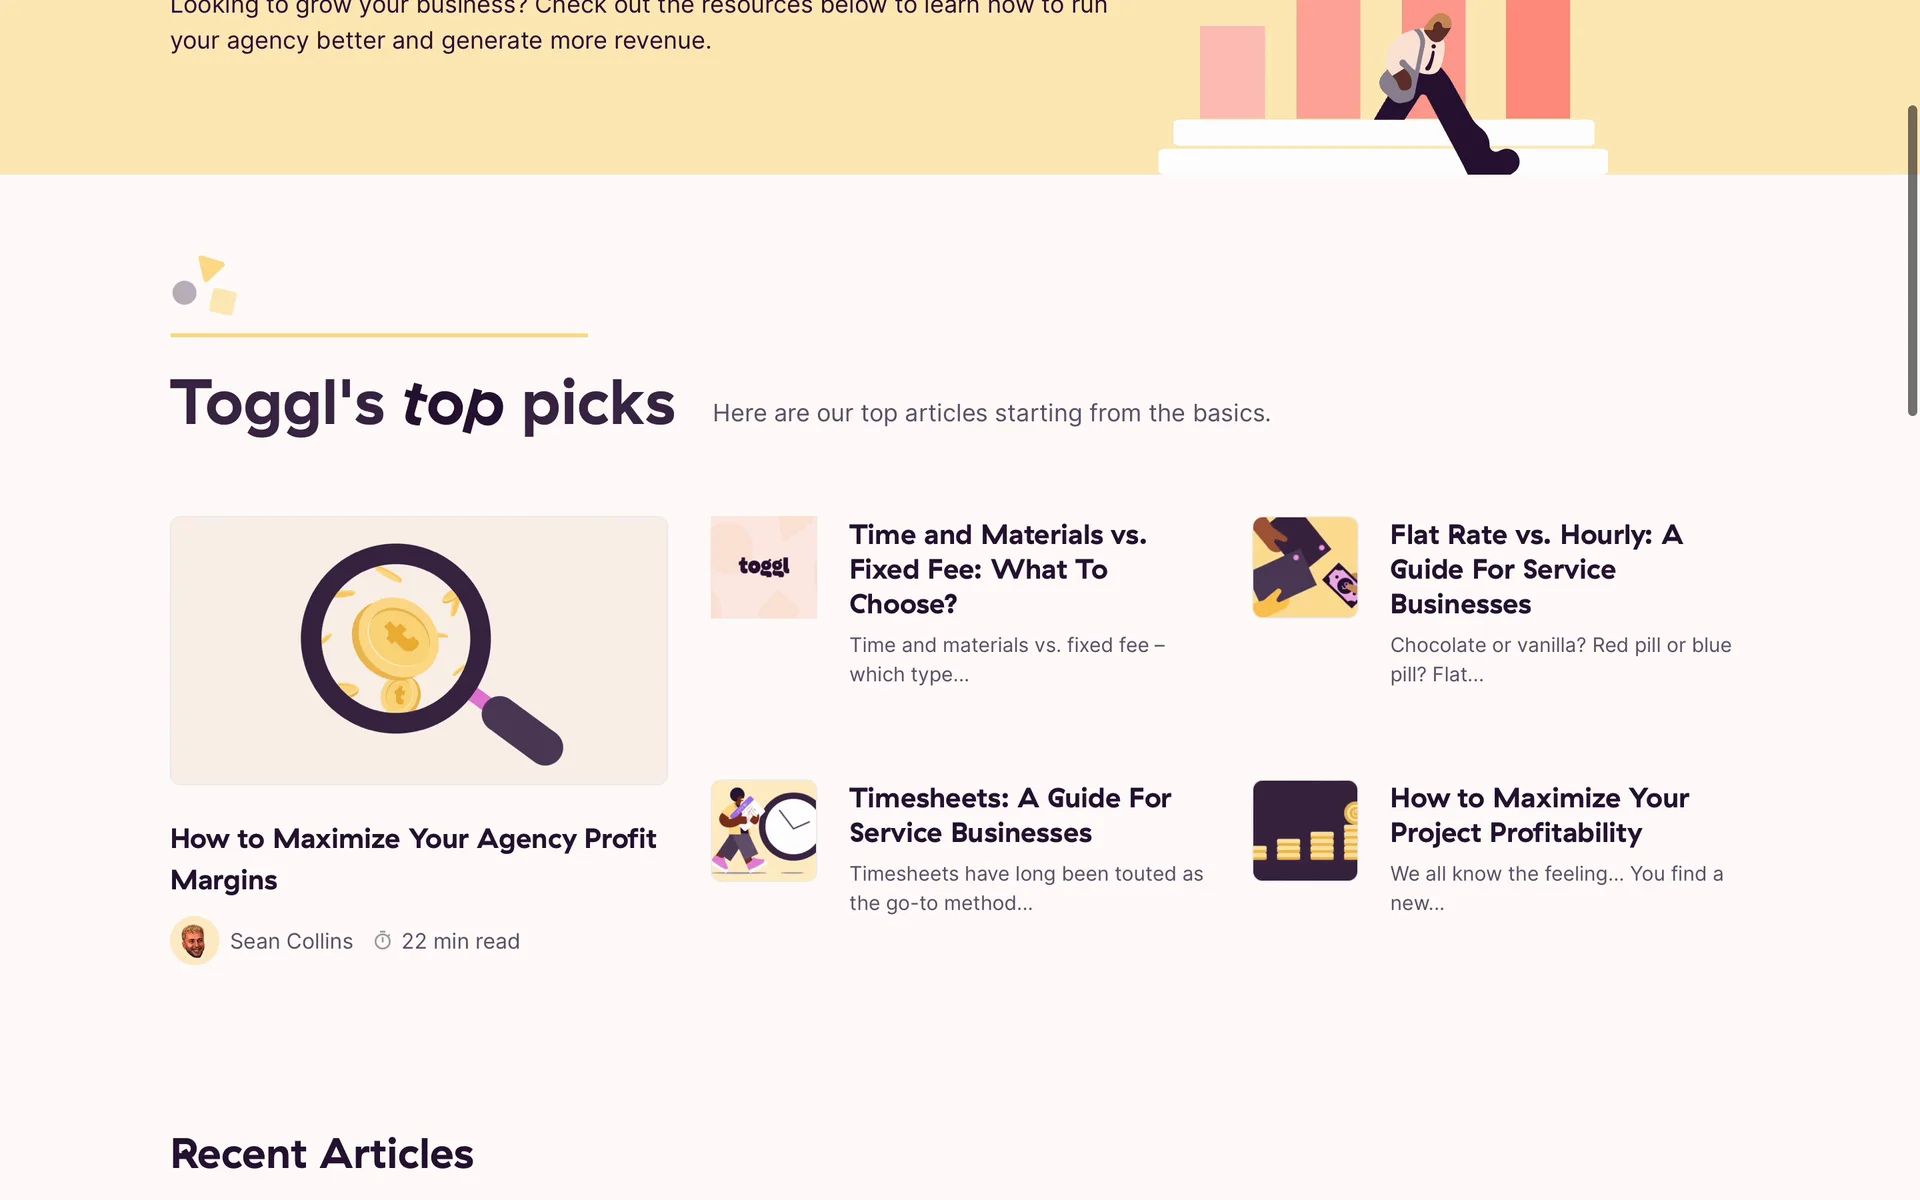Image resolution: width=1920 pixels, height=1200 pixels.
Task: Click the Recent Articles heading
Action: pyautogui.click(x=321, y=1154)
